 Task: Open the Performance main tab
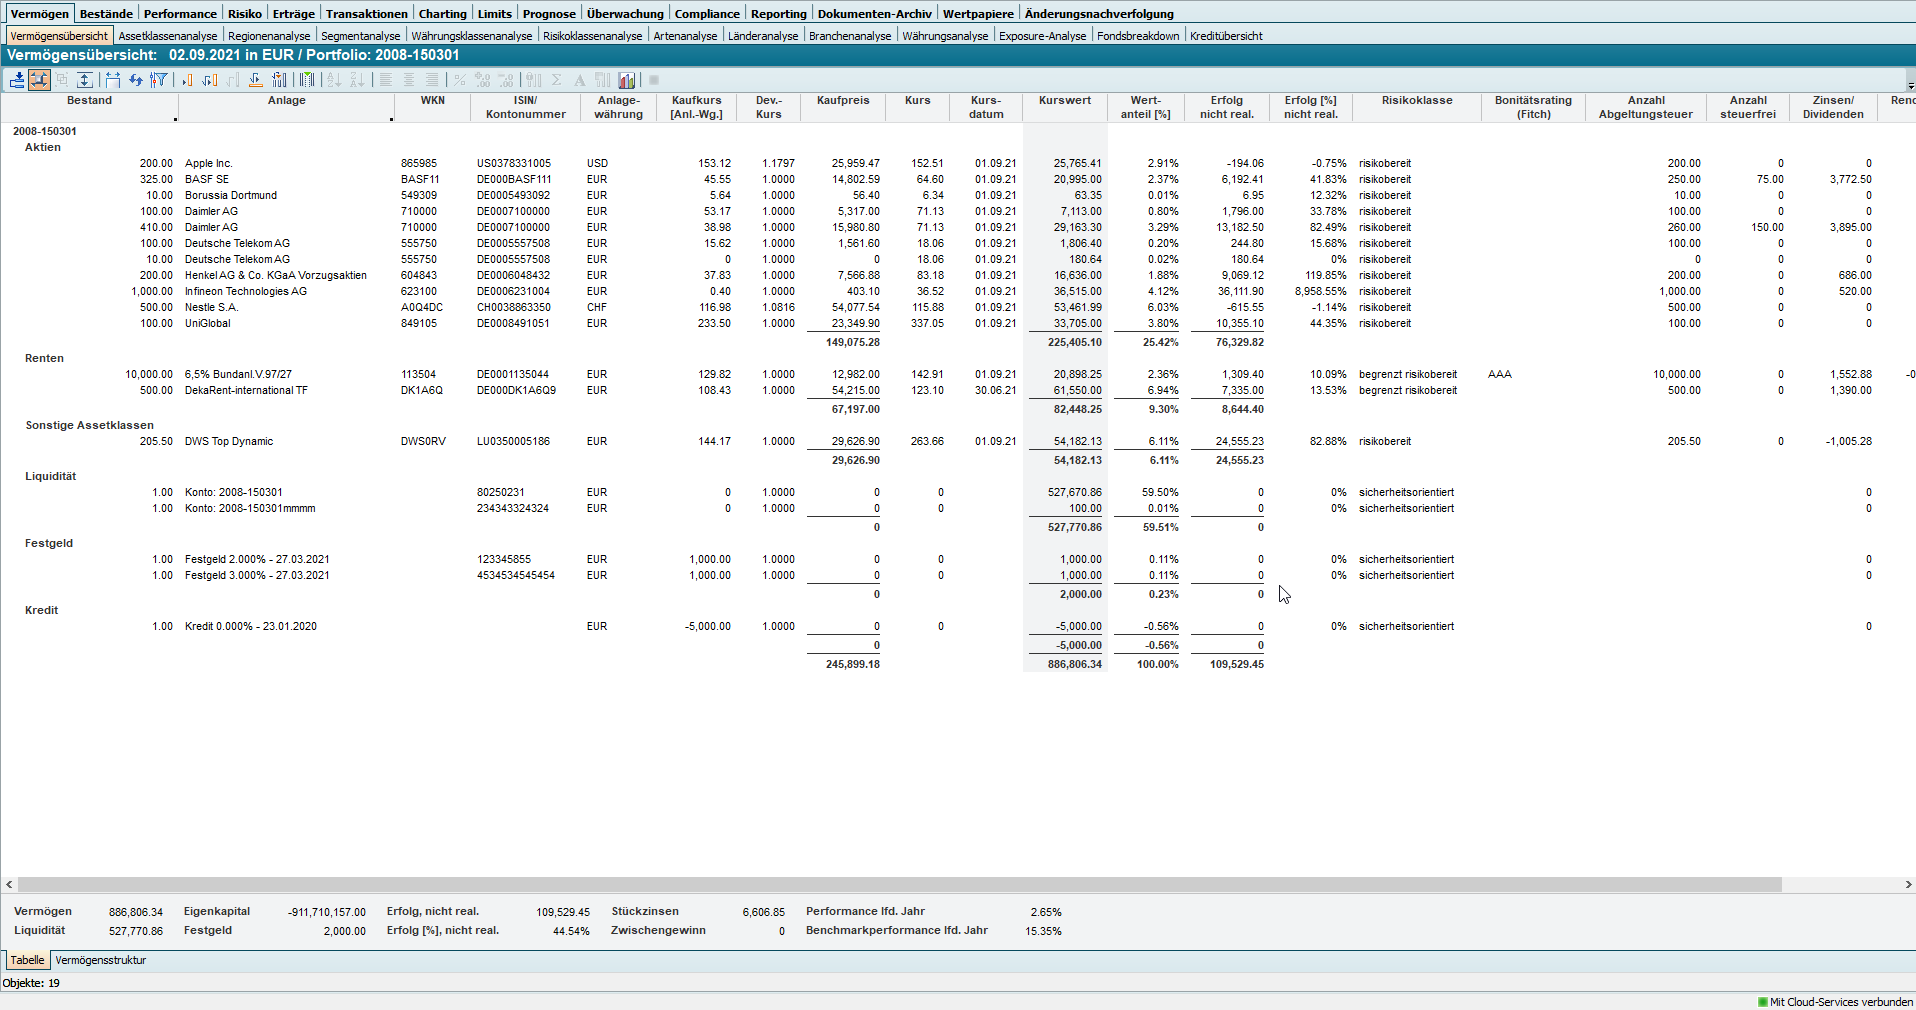point(179,13)
